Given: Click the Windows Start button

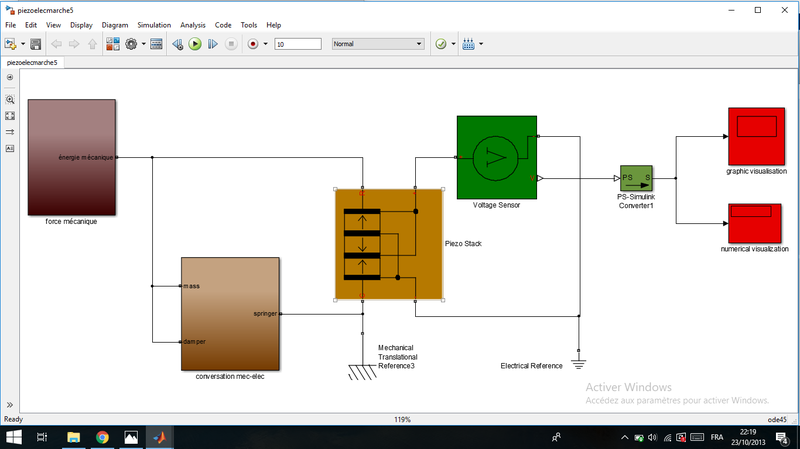Looking at the screenshot, I should (14, 437).
